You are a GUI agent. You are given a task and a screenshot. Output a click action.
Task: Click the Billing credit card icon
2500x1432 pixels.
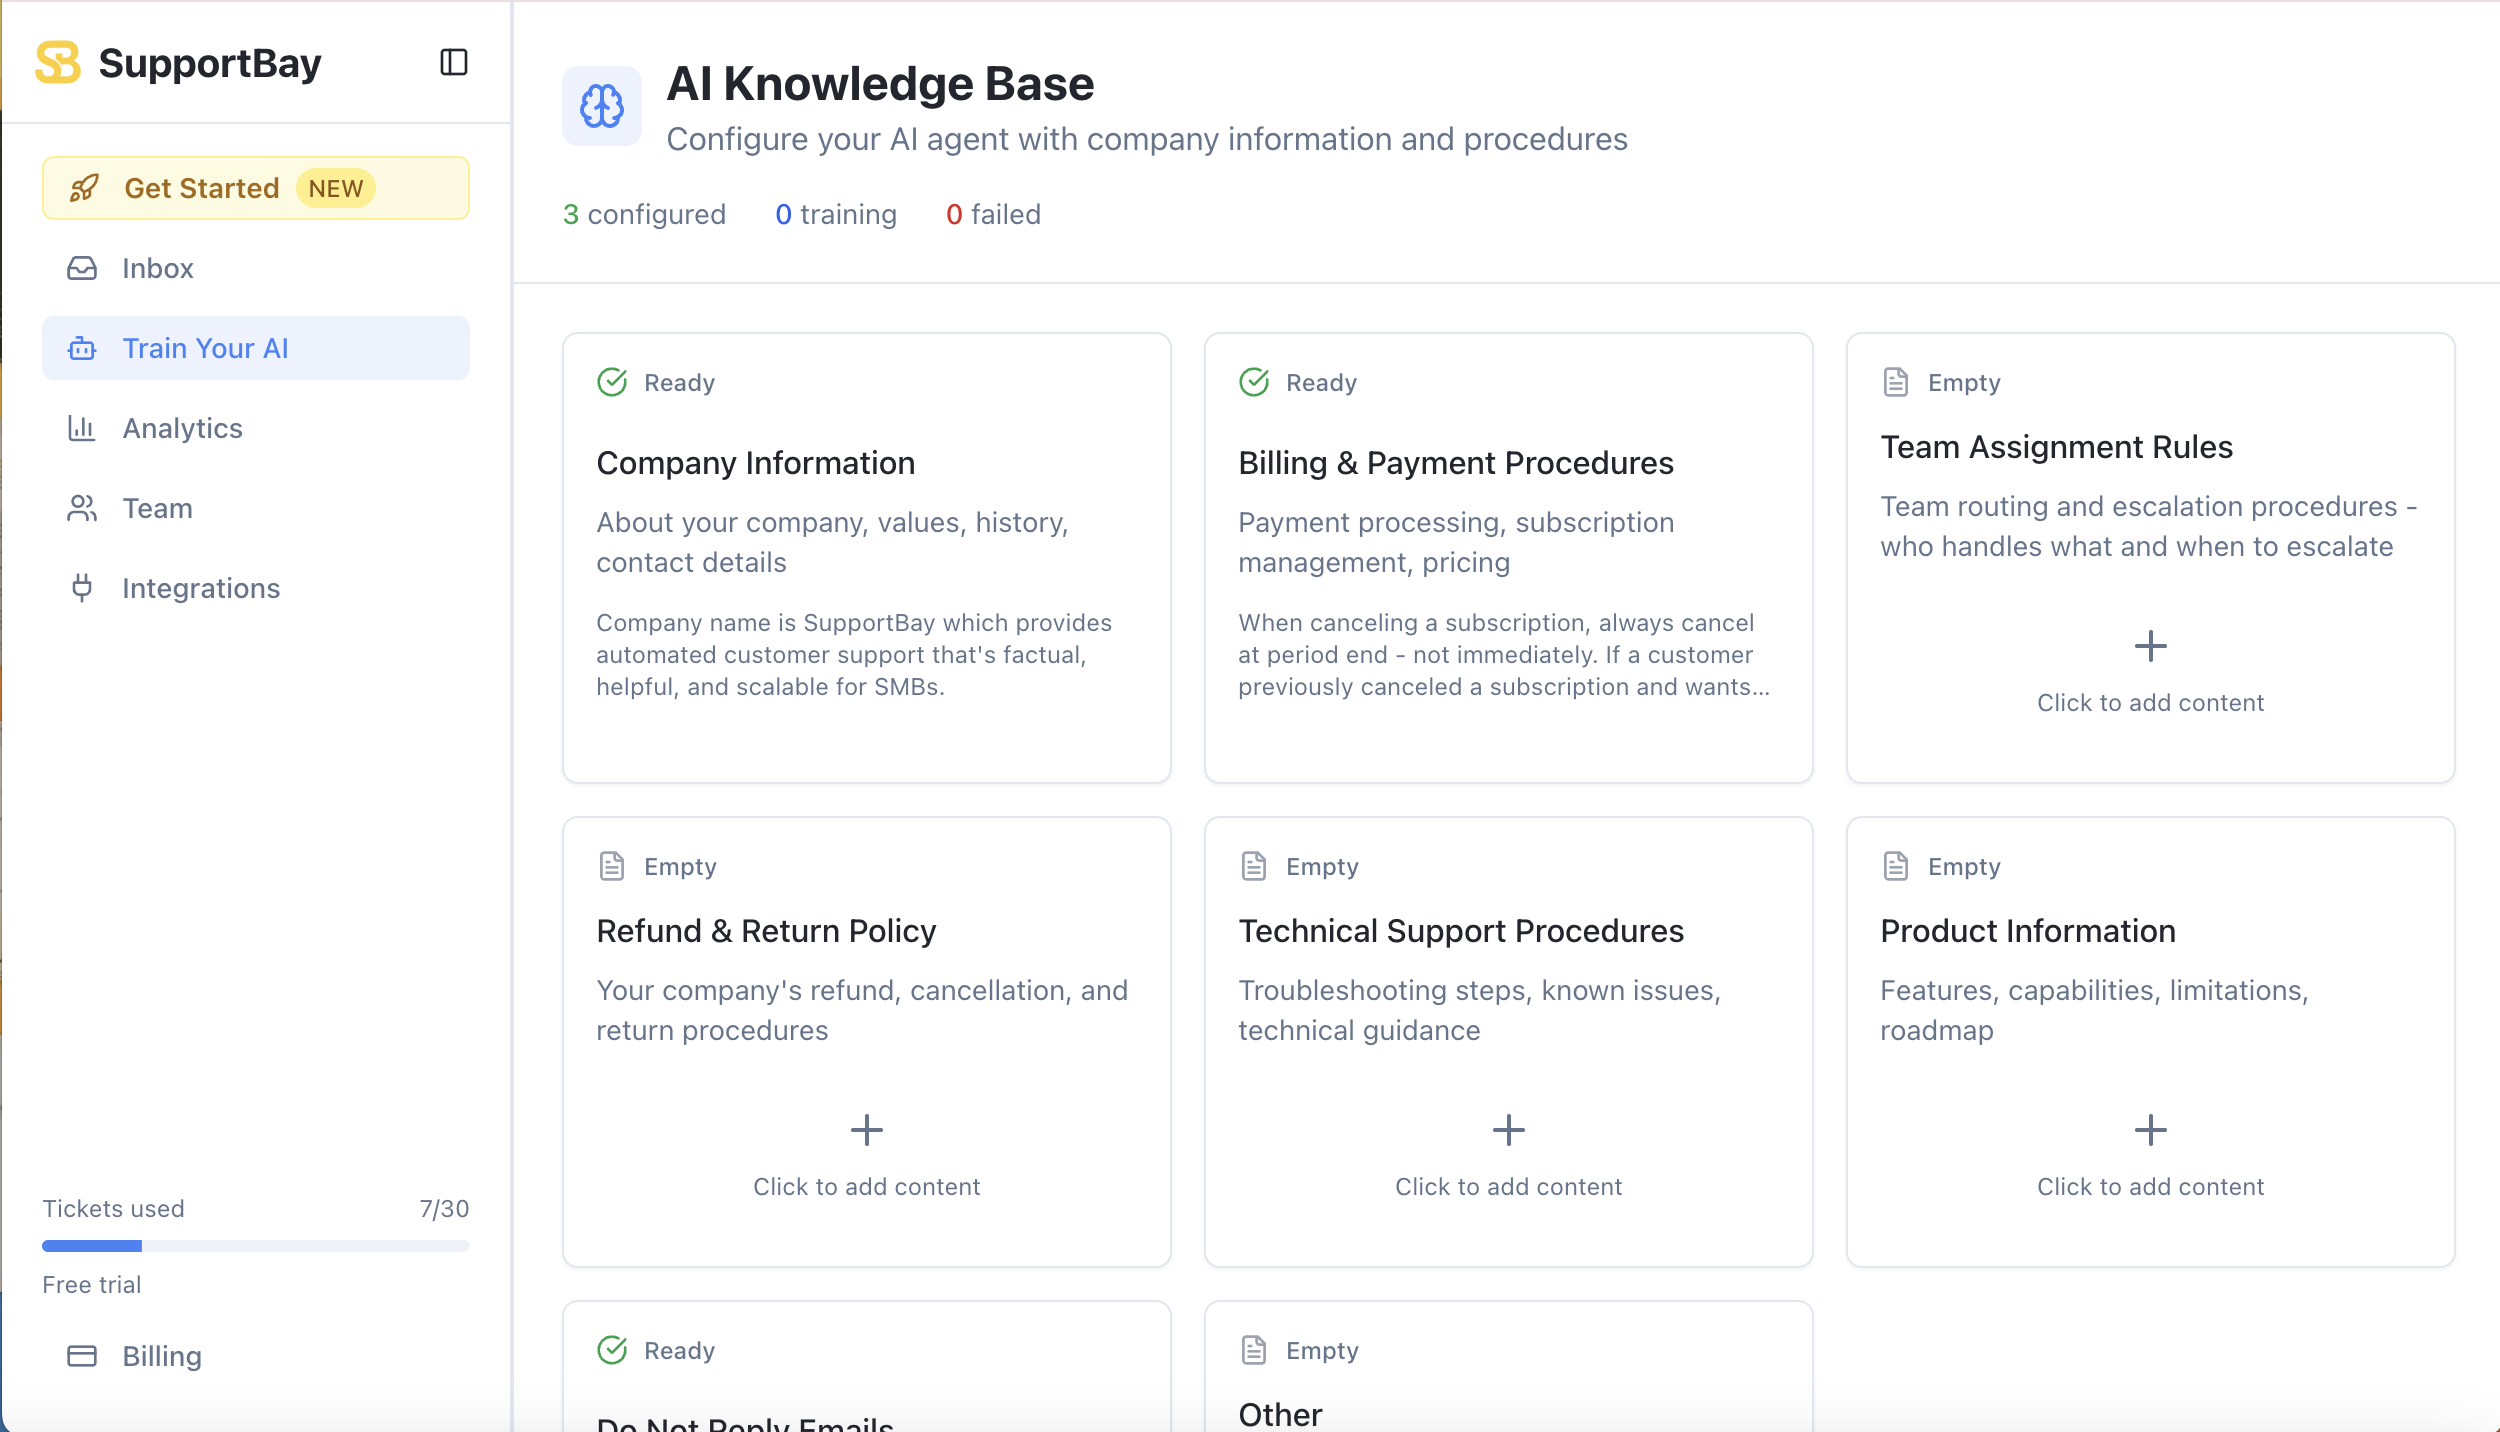pos(82,1356)
